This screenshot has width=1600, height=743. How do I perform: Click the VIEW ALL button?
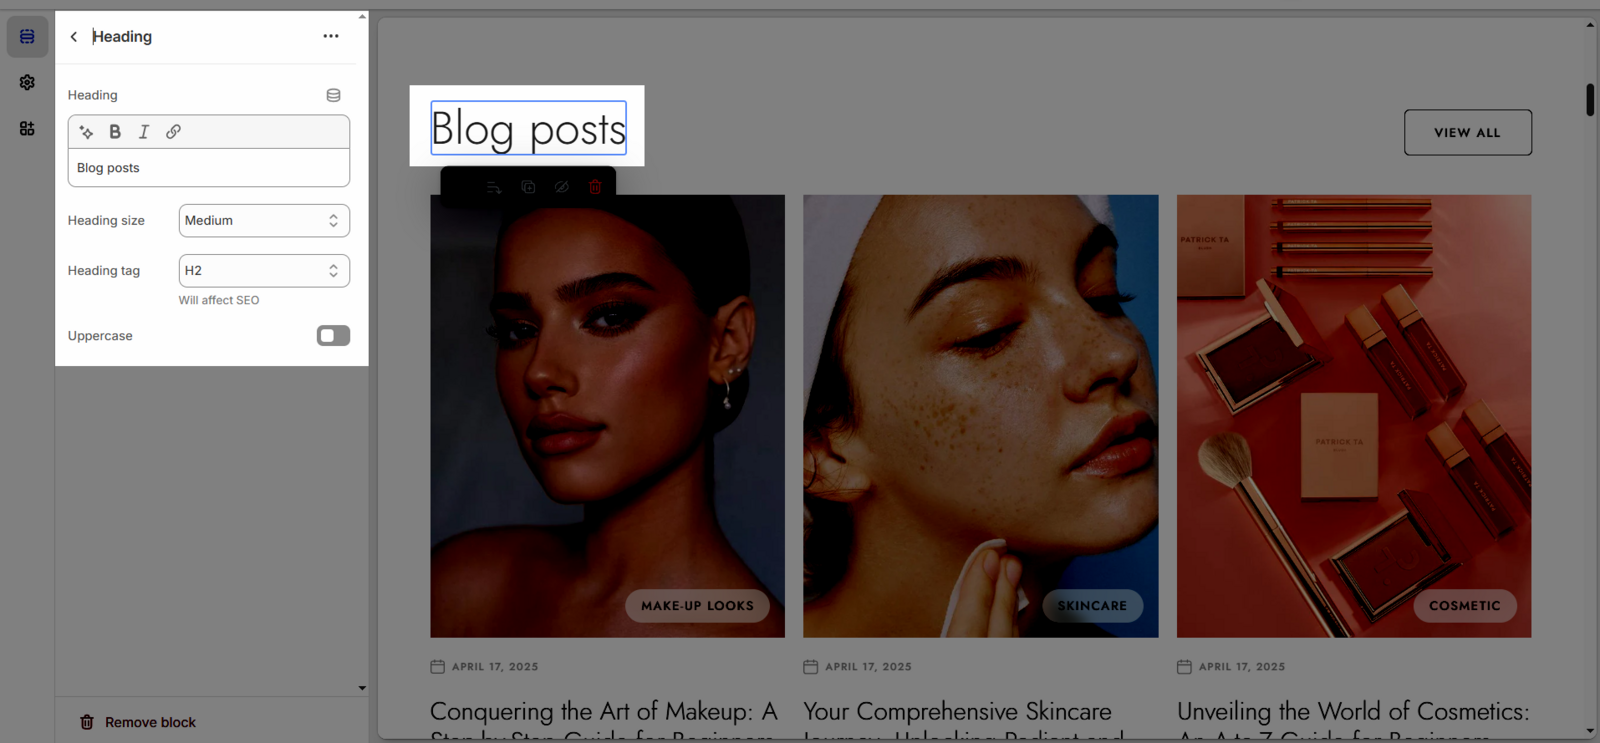pos(1468,133)
